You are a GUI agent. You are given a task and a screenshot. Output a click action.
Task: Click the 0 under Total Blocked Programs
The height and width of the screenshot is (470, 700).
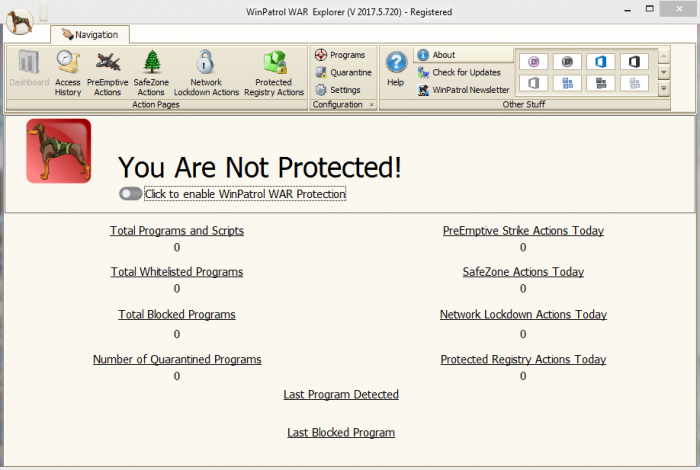[177, 334]
